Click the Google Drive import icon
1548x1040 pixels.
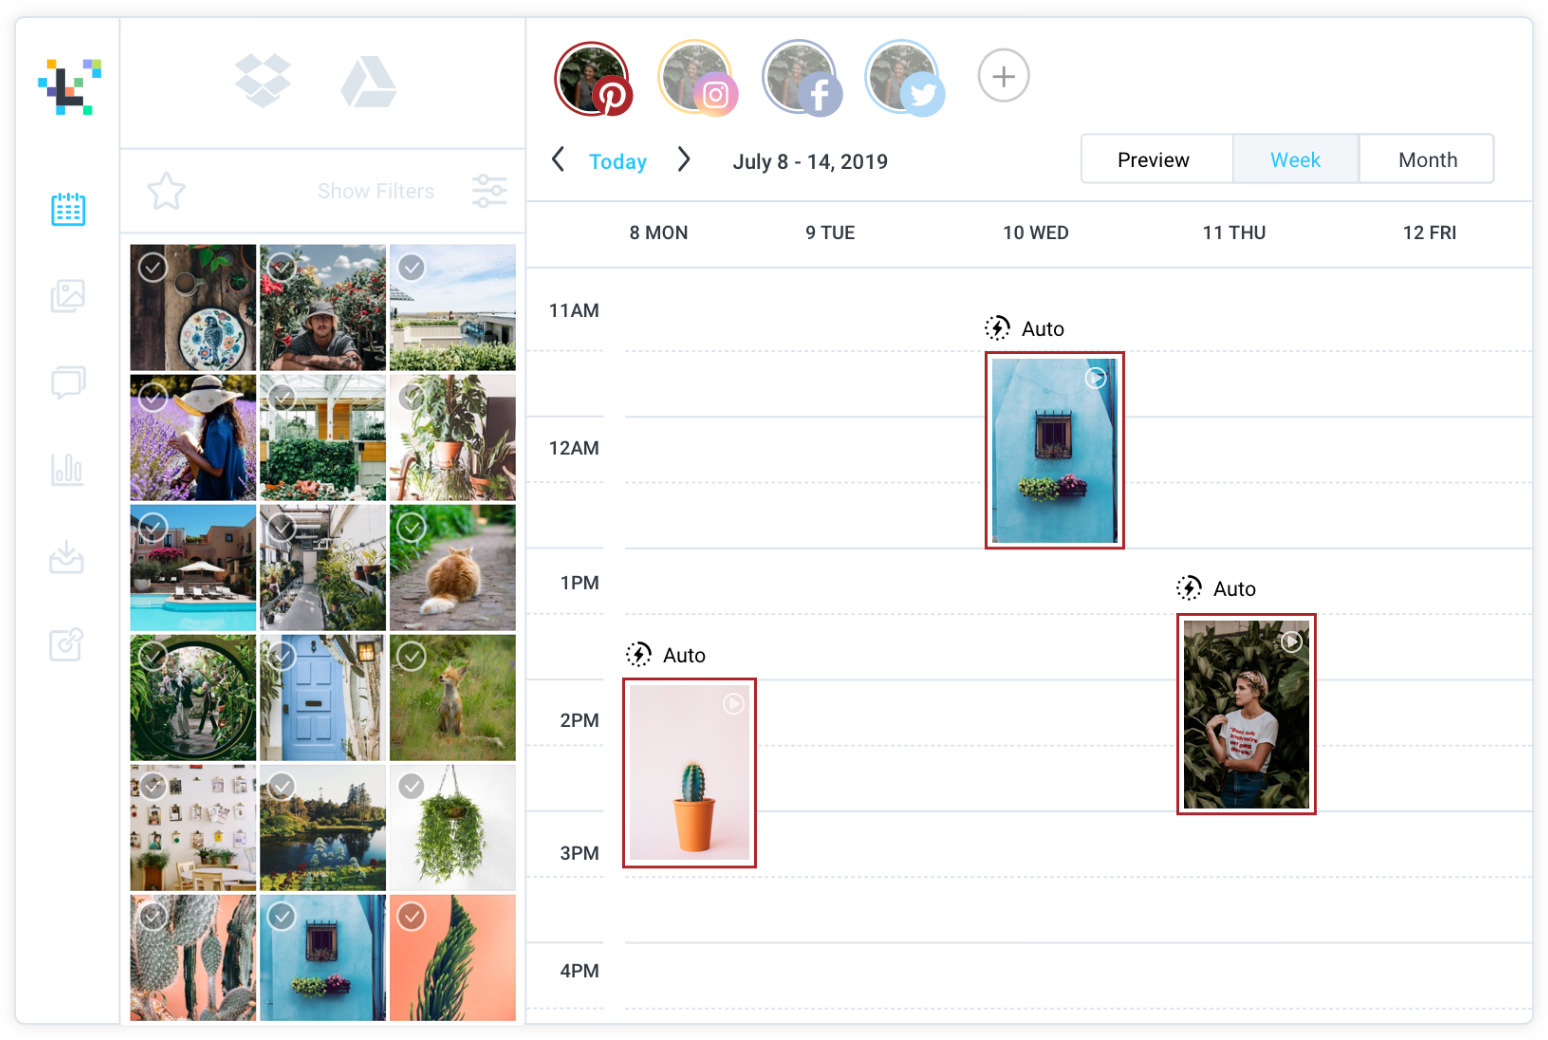(x=368, y=82)
